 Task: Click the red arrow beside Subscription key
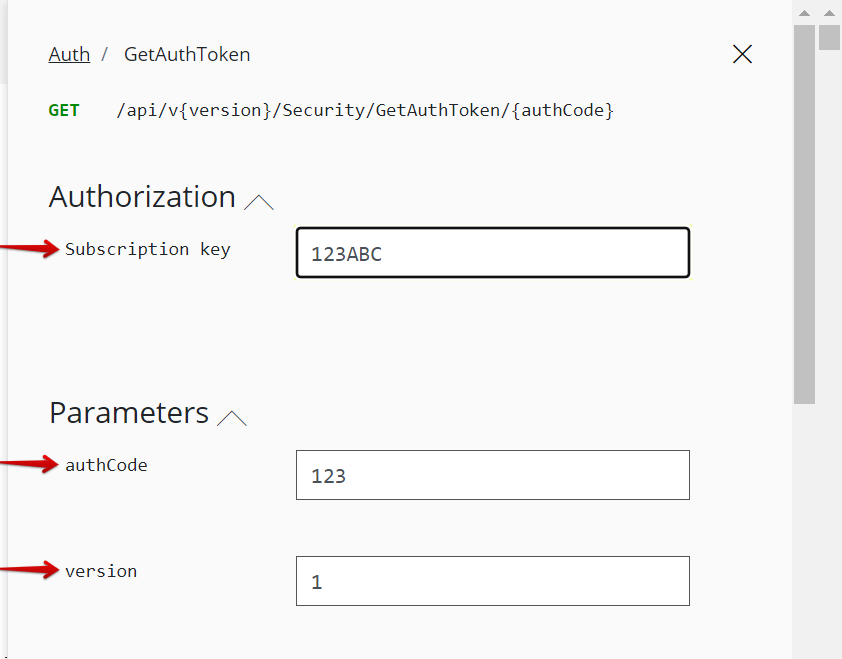tap(30, 249)
